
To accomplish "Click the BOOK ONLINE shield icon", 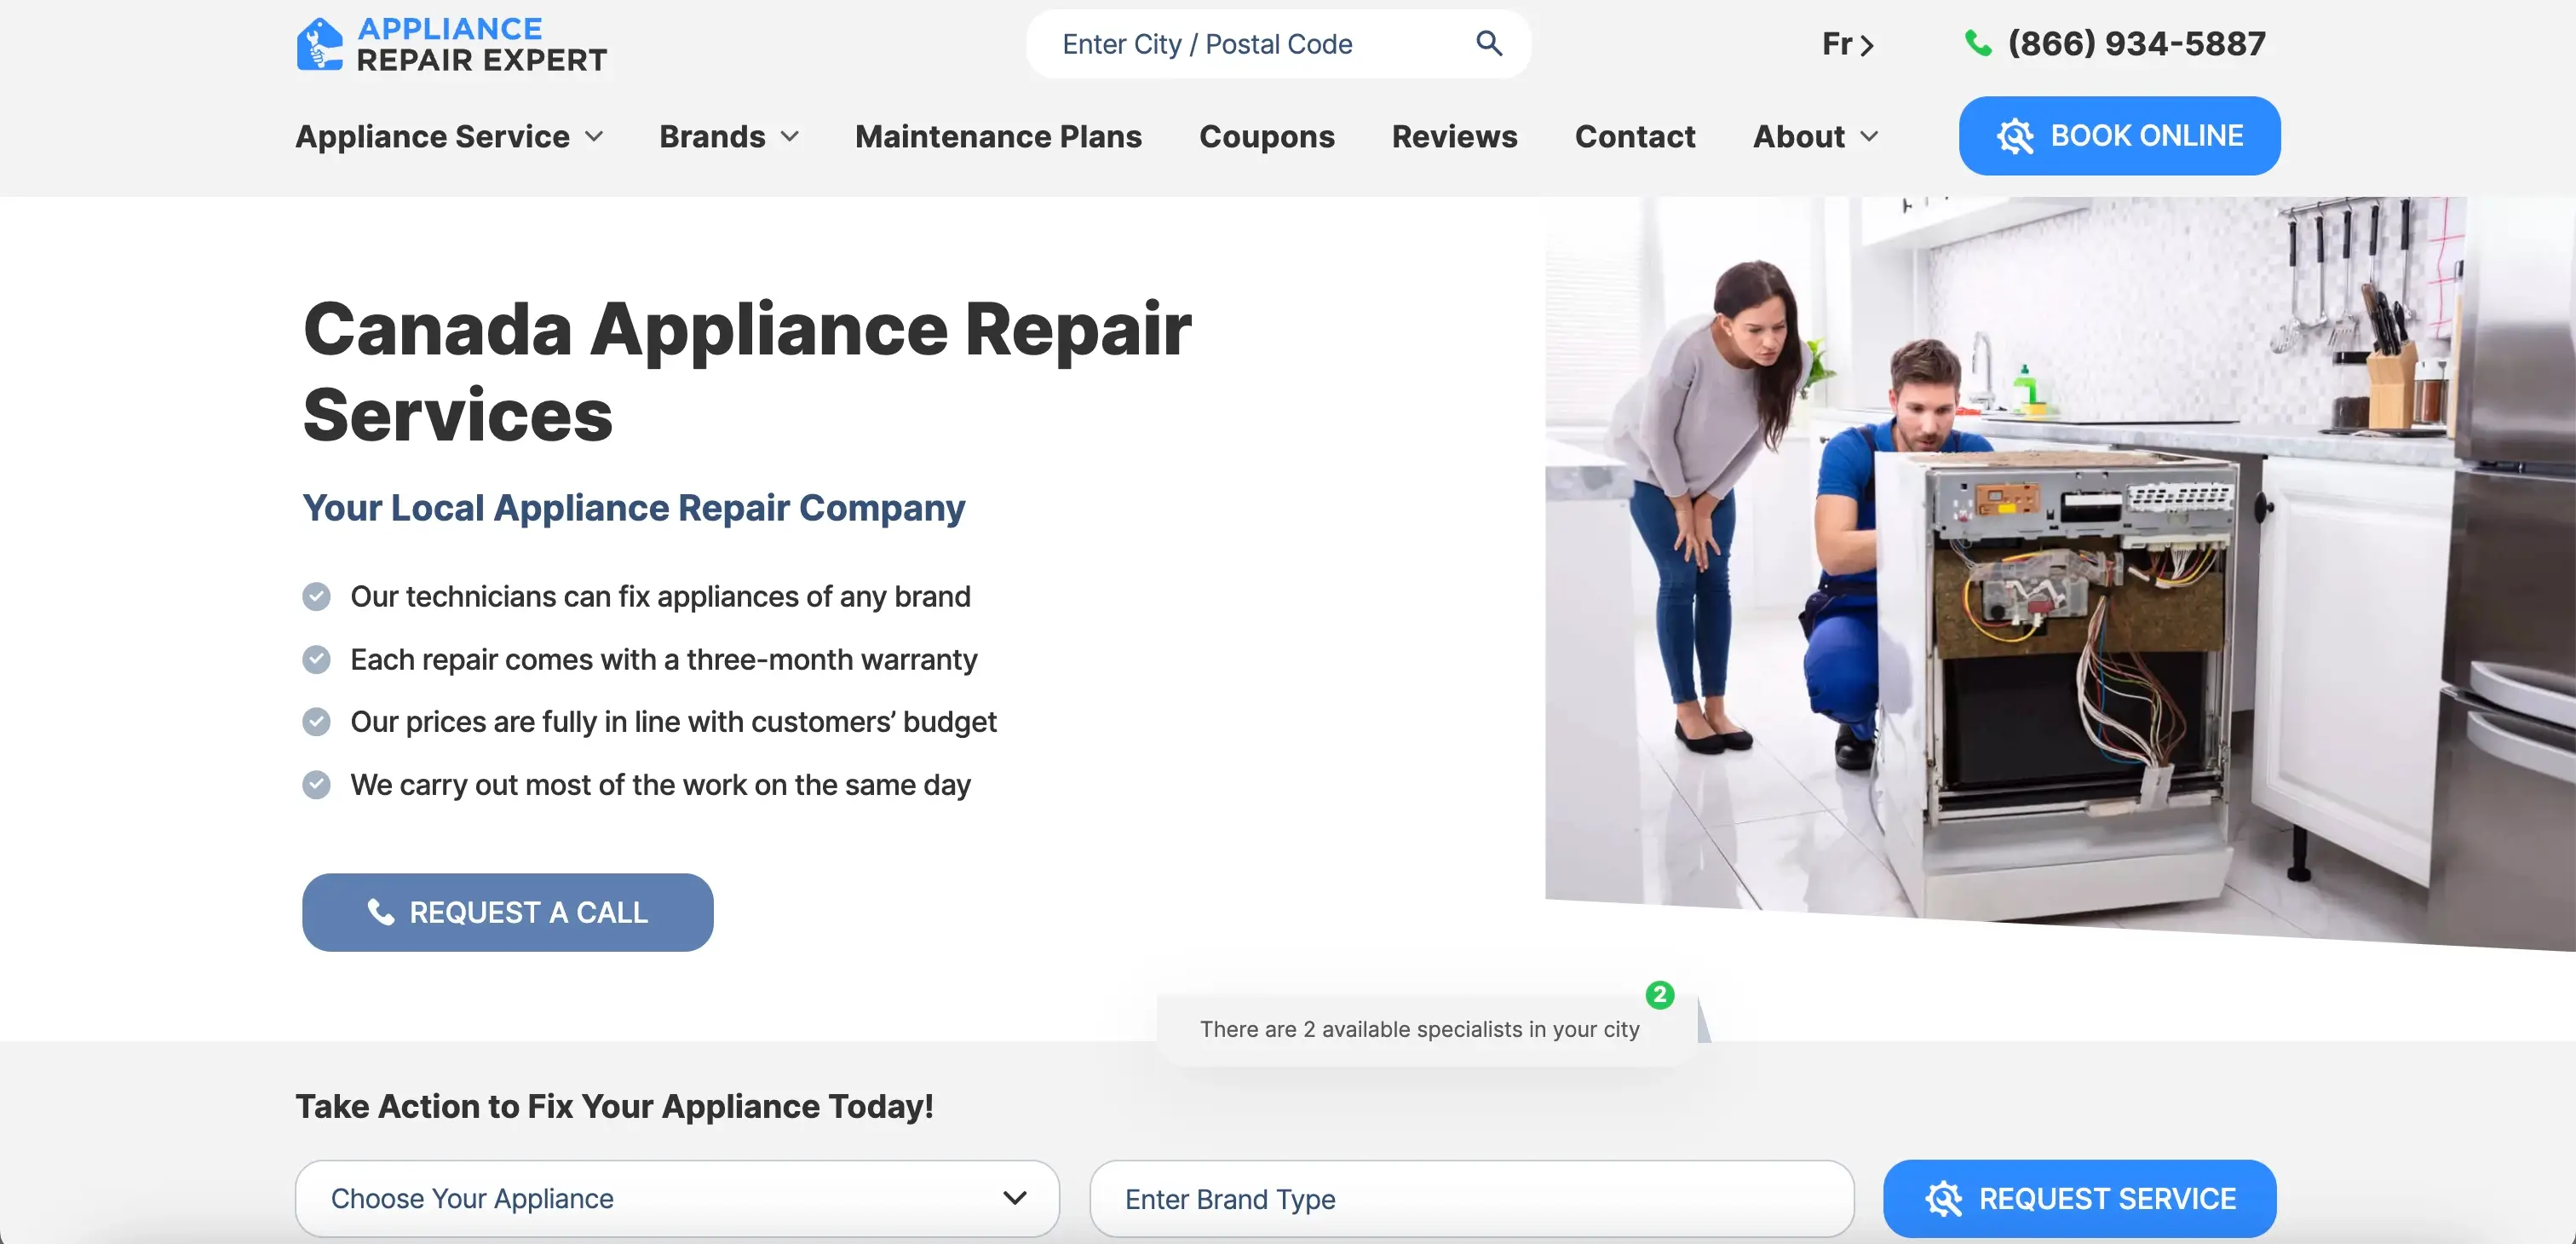I will [2012, 136].
